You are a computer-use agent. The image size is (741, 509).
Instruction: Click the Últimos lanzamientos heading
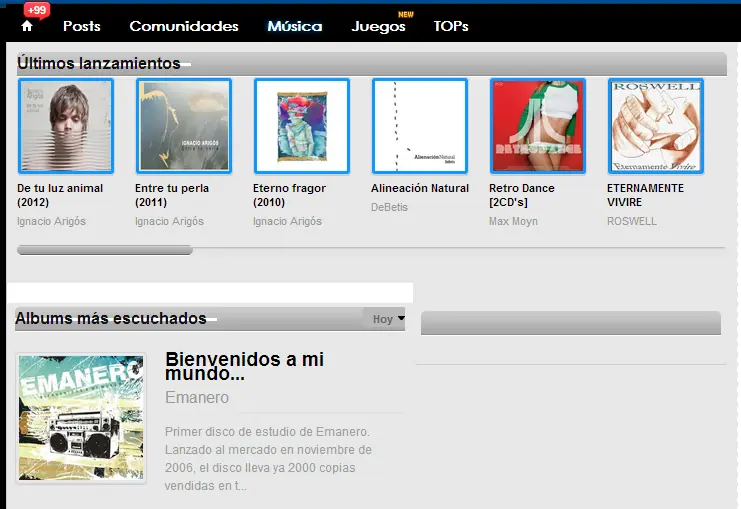click(99, 63)
